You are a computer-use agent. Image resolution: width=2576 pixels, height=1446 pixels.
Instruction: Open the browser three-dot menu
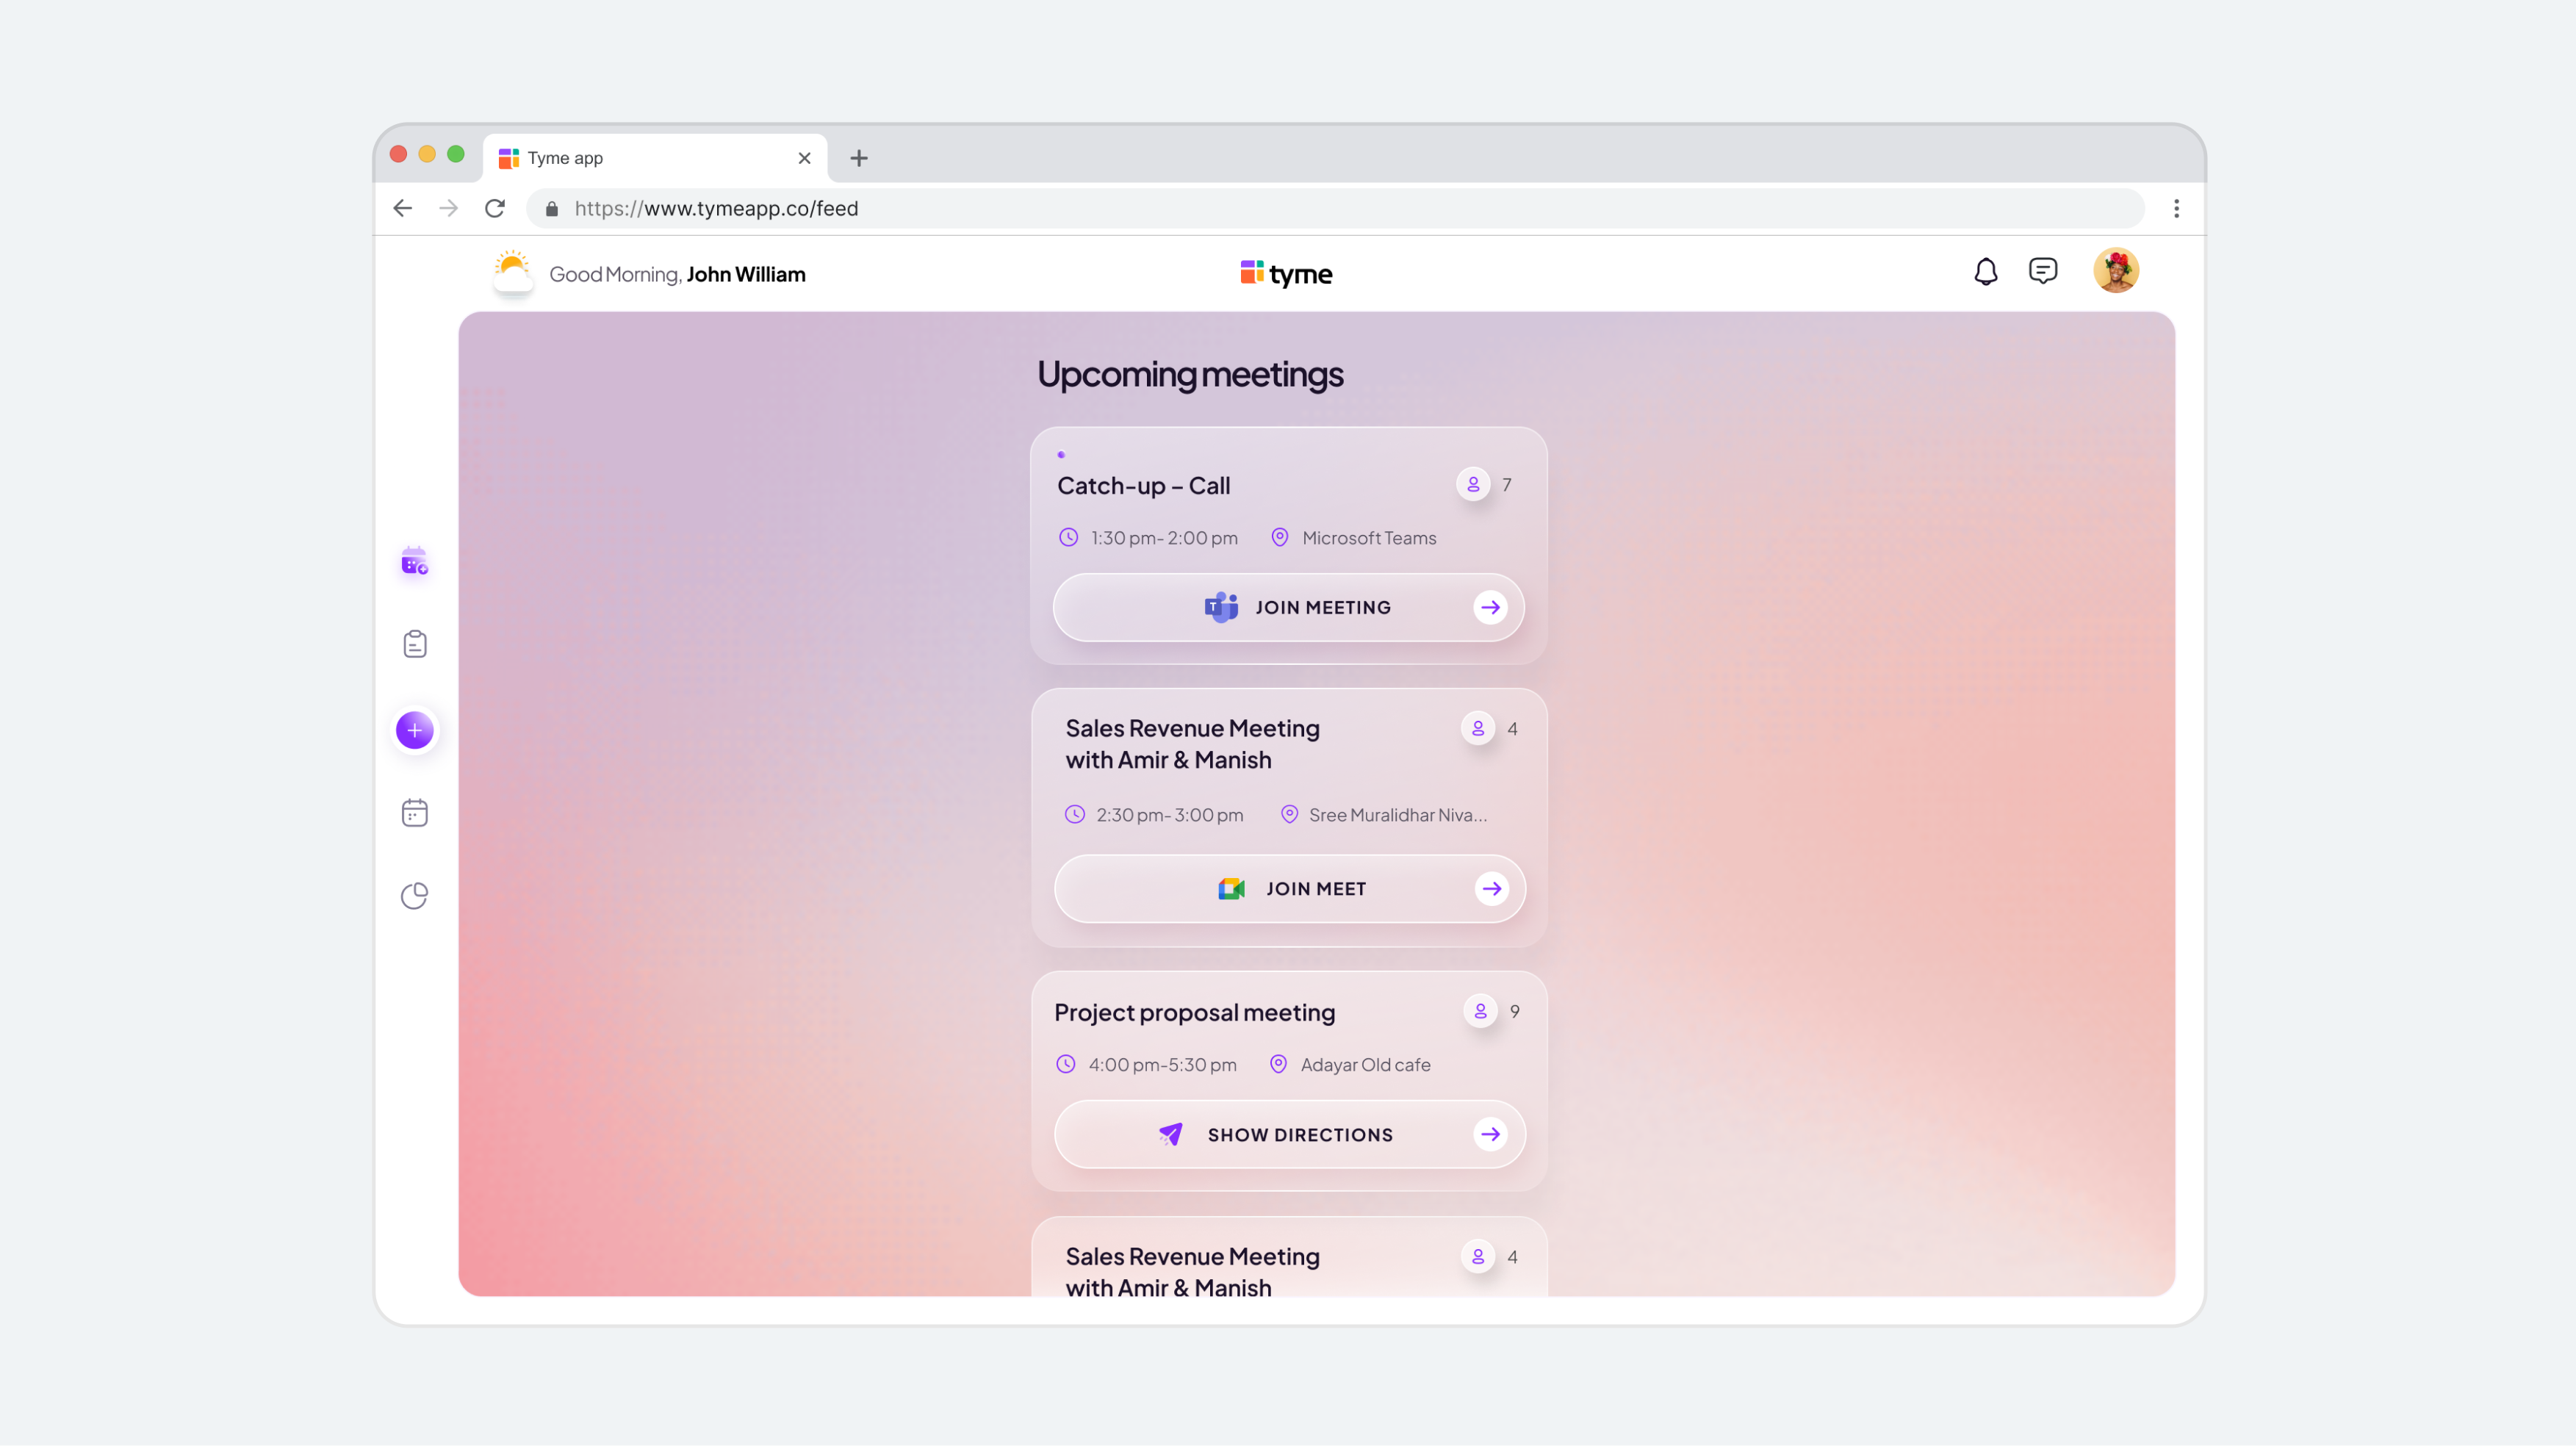click(x=2176, y=208)
